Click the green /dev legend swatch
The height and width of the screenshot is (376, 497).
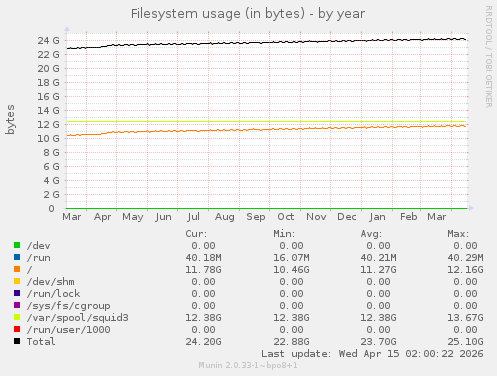17,245
